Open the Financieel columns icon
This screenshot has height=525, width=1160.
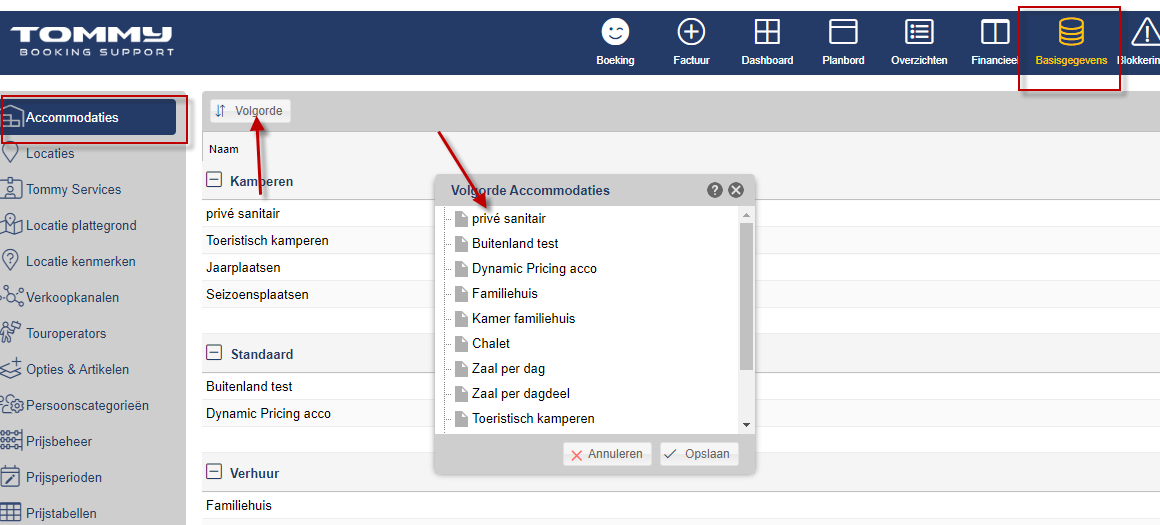pos(995,32)
